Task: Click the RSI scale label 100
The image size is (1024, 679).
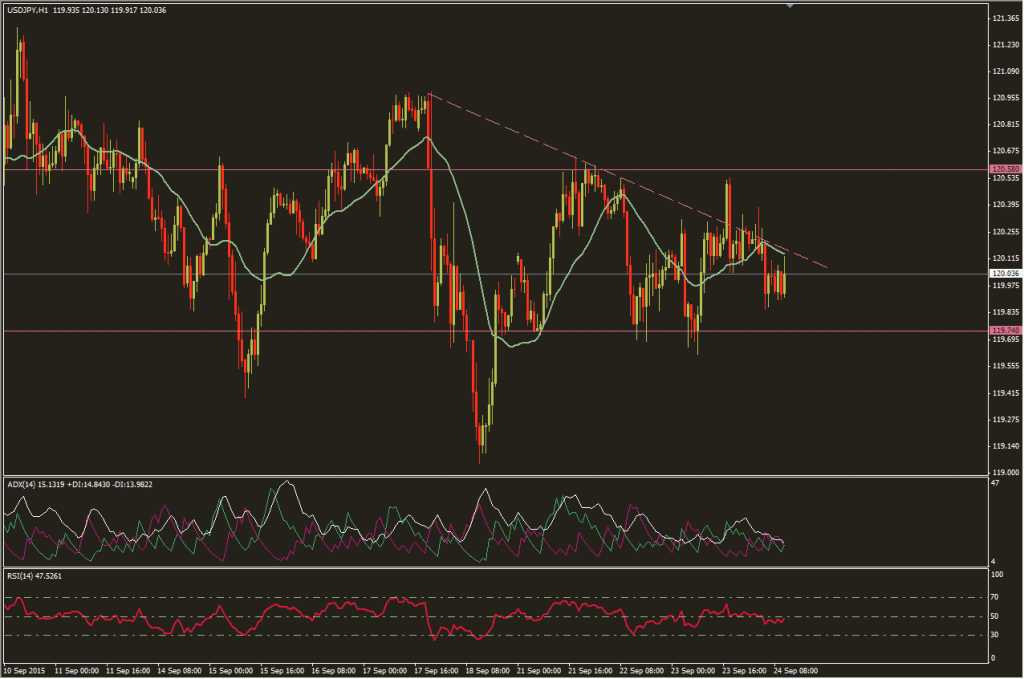Action: pos(997,575)
